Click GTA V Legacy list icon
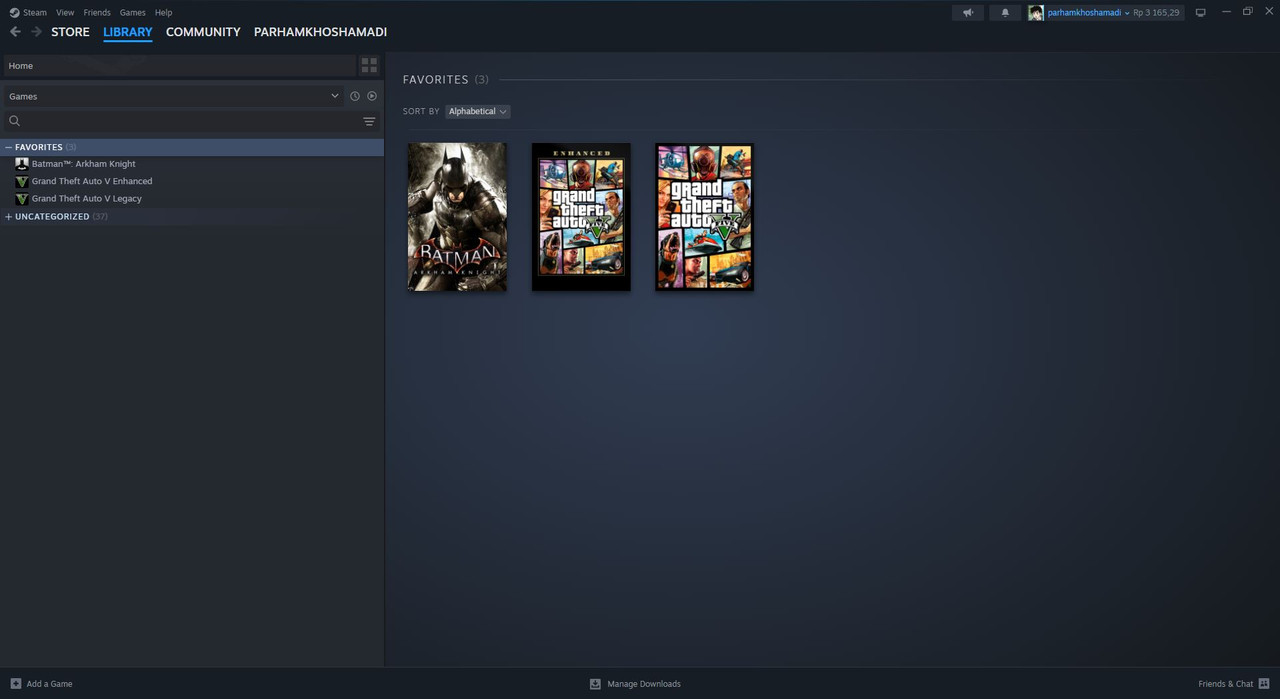Image resolution: width=1280 pixels, height=699 pixels. [22, 198]
